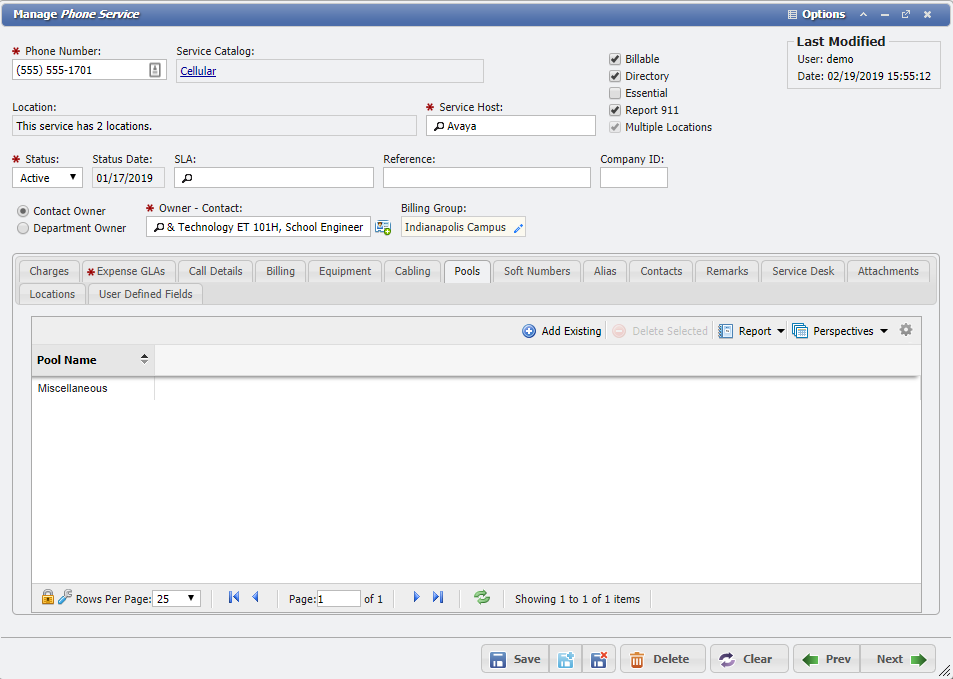Select the Delete trash icon button
Viewport: 953px width, 679px height.
662,659
